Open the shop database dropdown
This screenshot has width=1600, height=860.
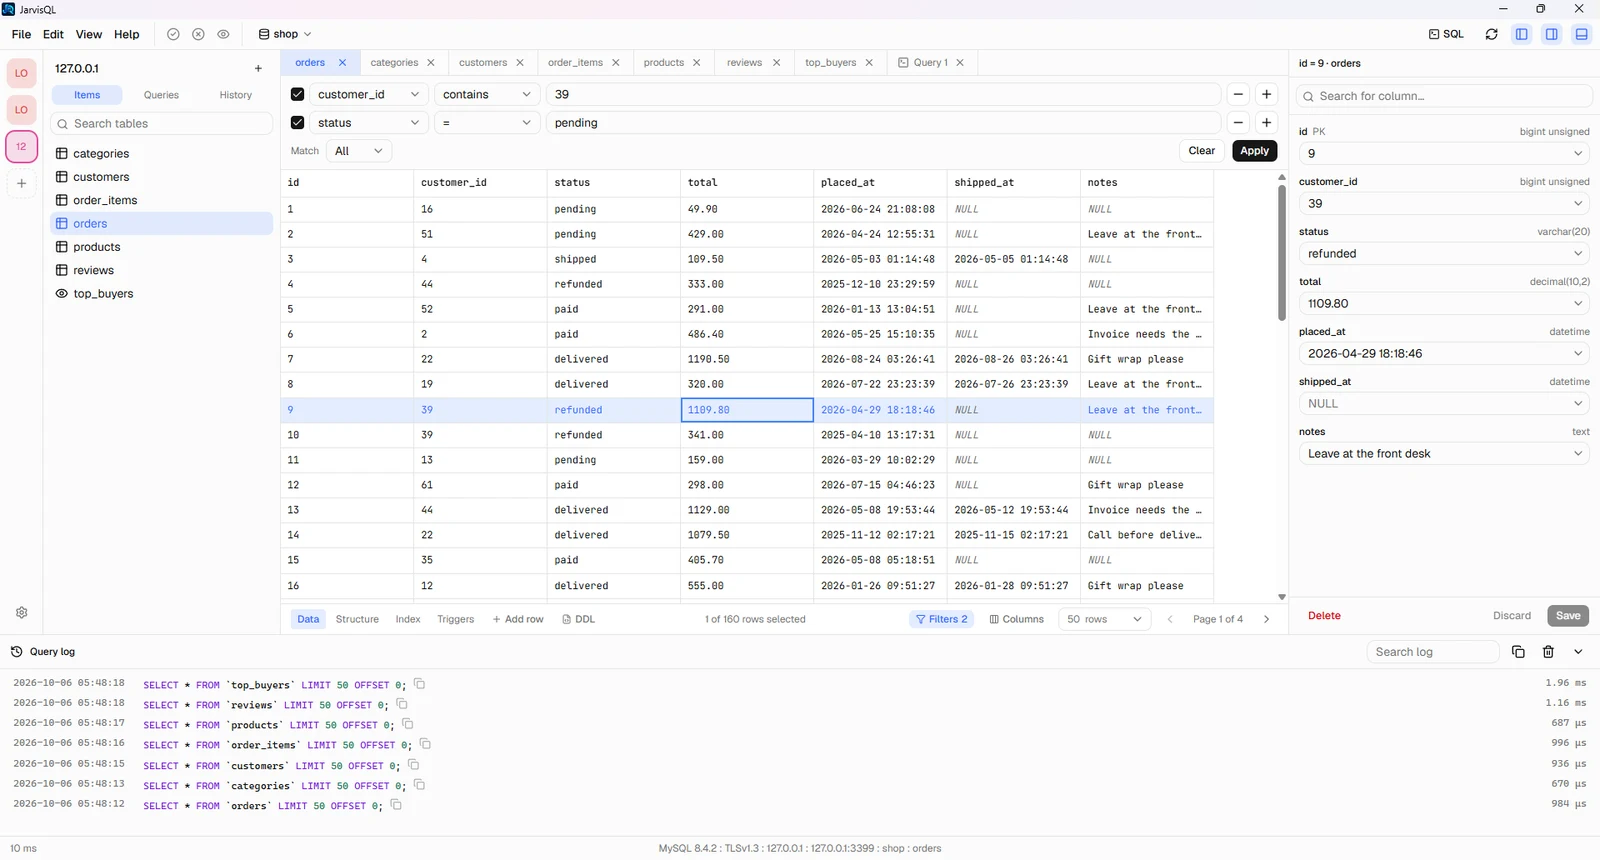(x=285, y=34)
